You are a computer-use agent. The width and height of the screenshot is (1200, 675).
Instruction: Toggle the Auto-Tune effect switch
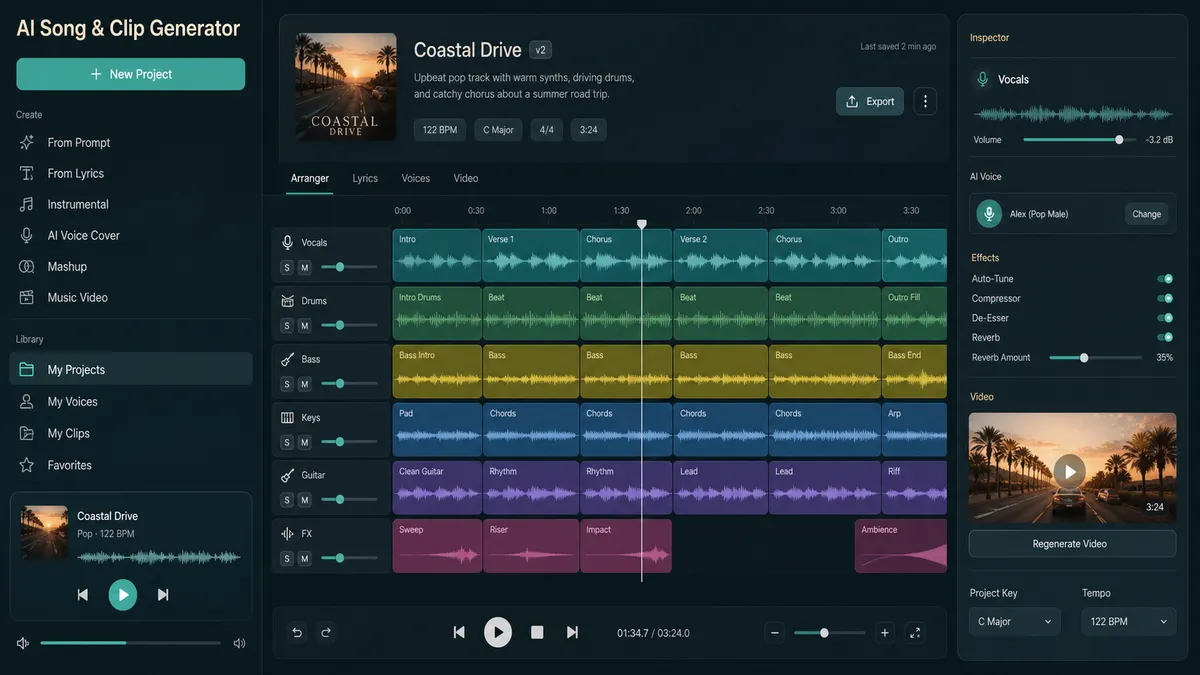coord(1165,279)
